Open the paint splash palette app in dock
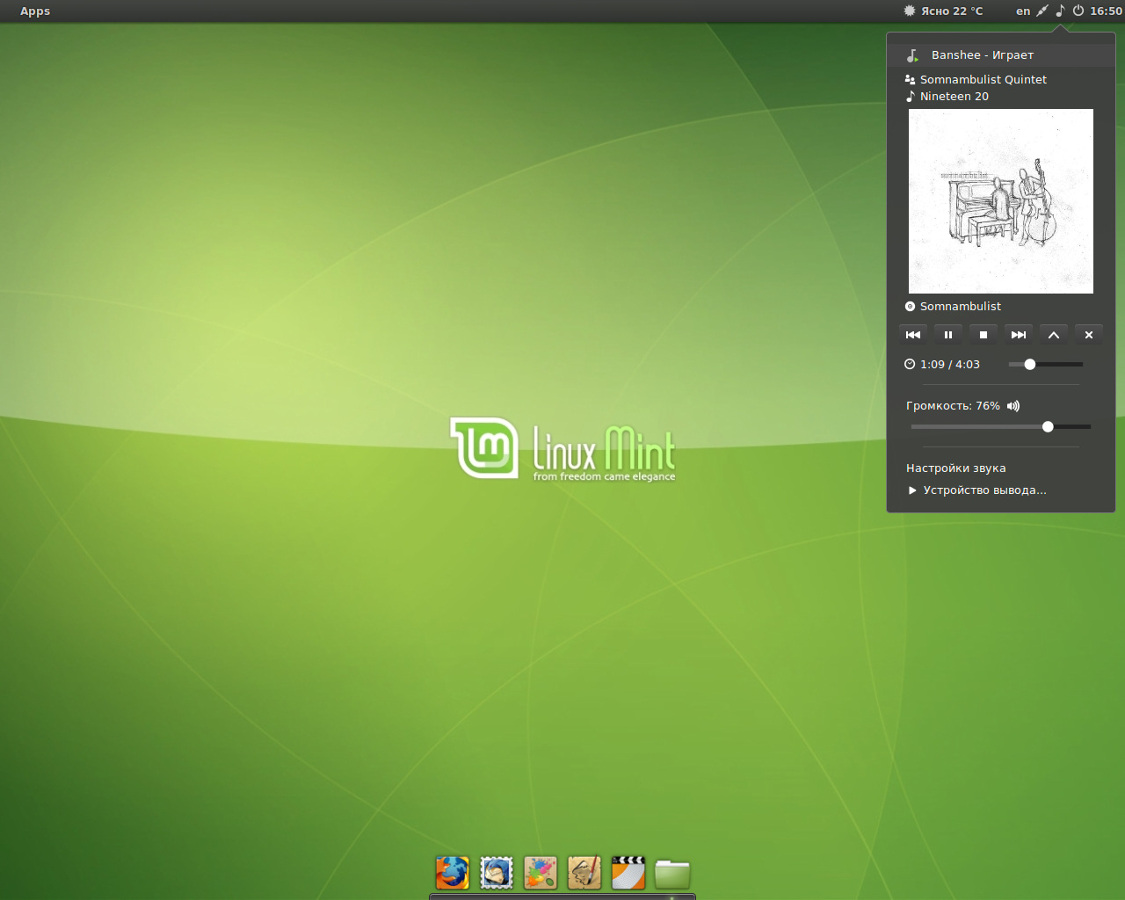 [x=540, y=873]
